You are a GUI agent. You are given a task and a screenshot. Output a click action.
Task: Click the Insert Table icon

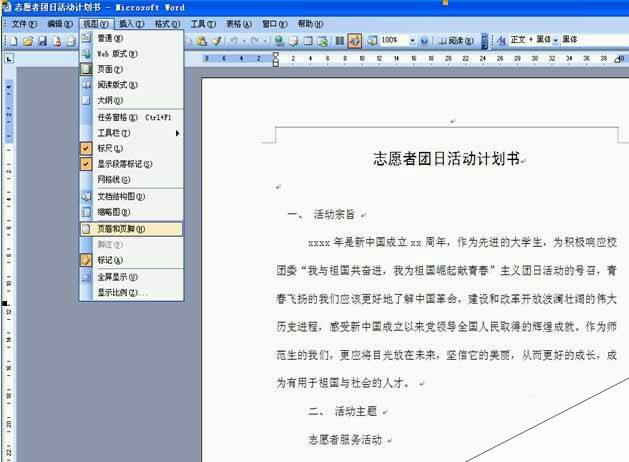point(308,41)
